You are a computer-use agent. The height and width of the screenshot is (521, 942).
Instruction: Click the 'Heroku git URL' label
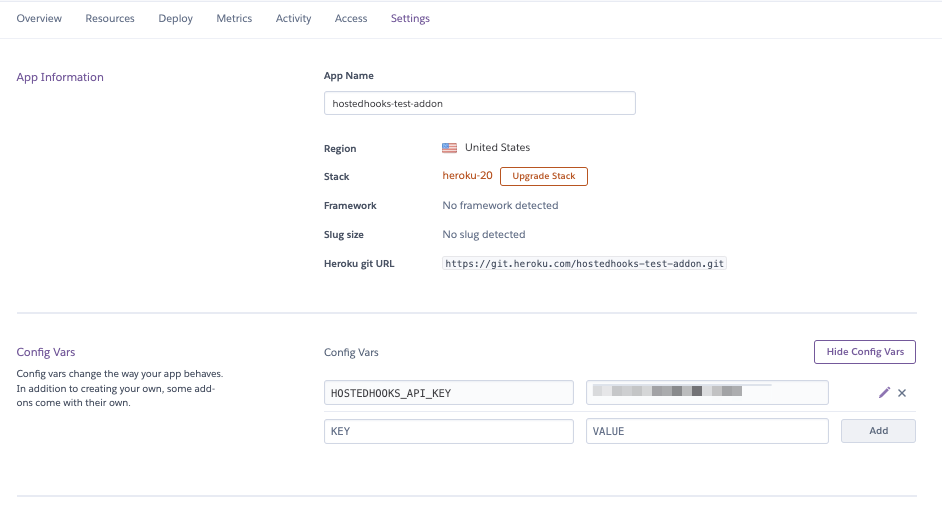coord(359,264)
